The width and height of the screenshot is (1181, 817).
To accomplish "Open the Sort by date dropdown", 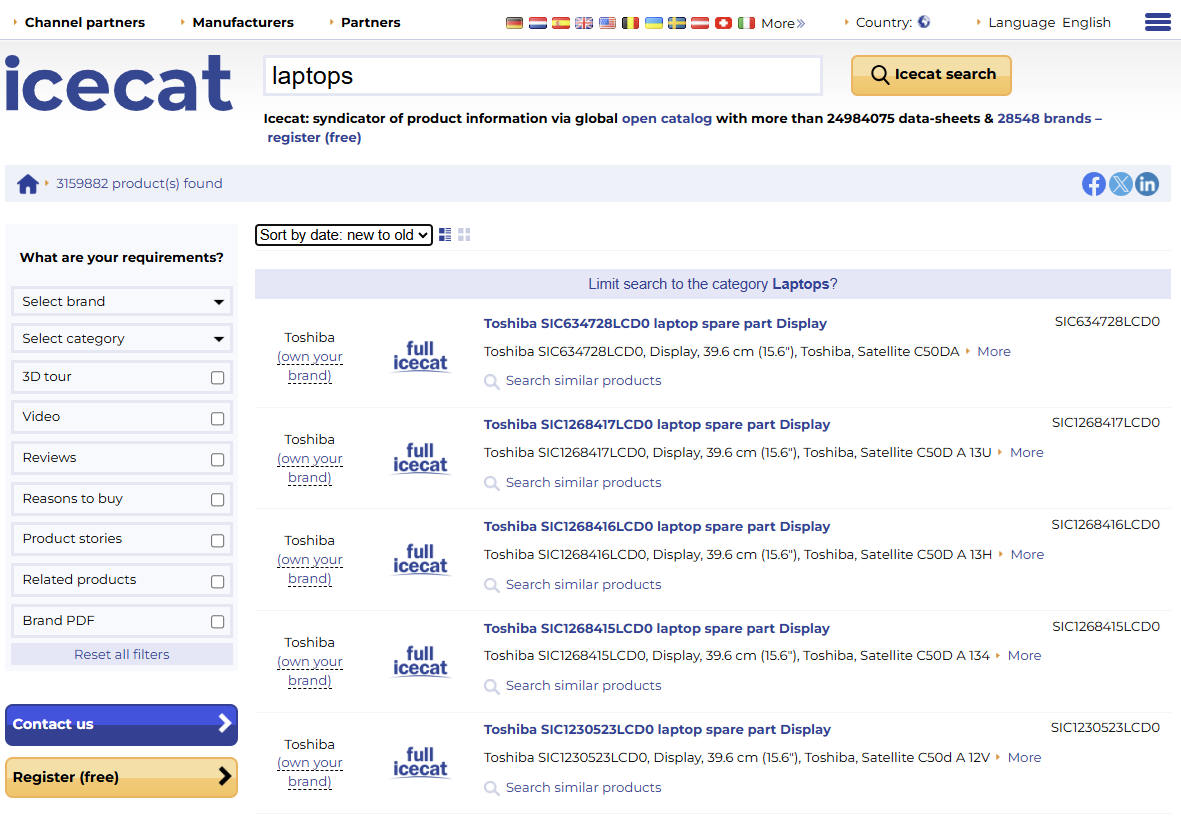I will click(x=344, y=235).
